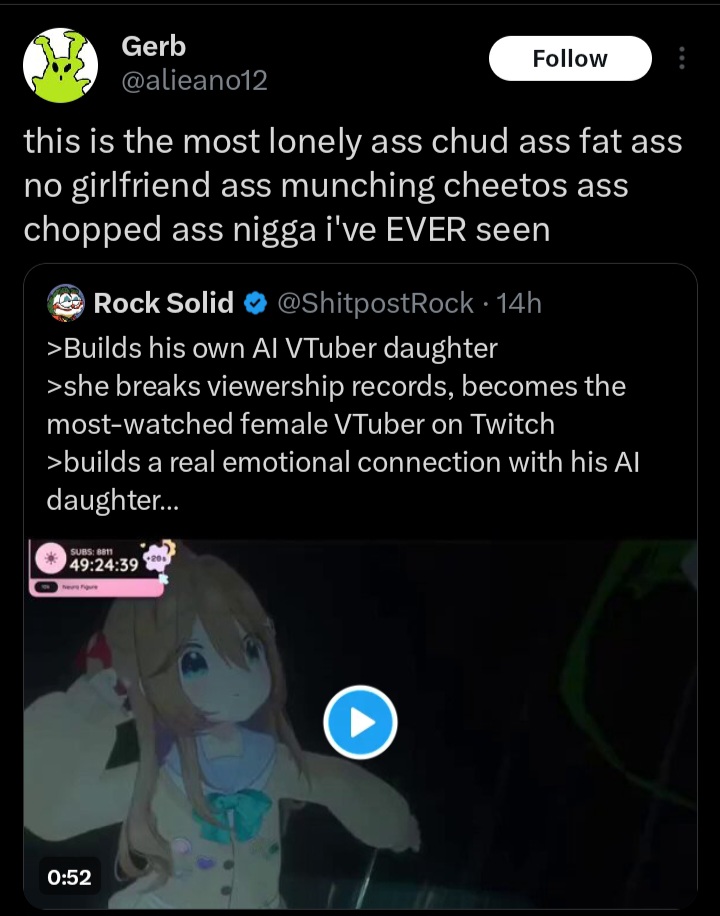This screenshot has width=720, height=916.
Task: Visit the Gerb display name profile
Action: pyautogui.click(x=153, y=47)
